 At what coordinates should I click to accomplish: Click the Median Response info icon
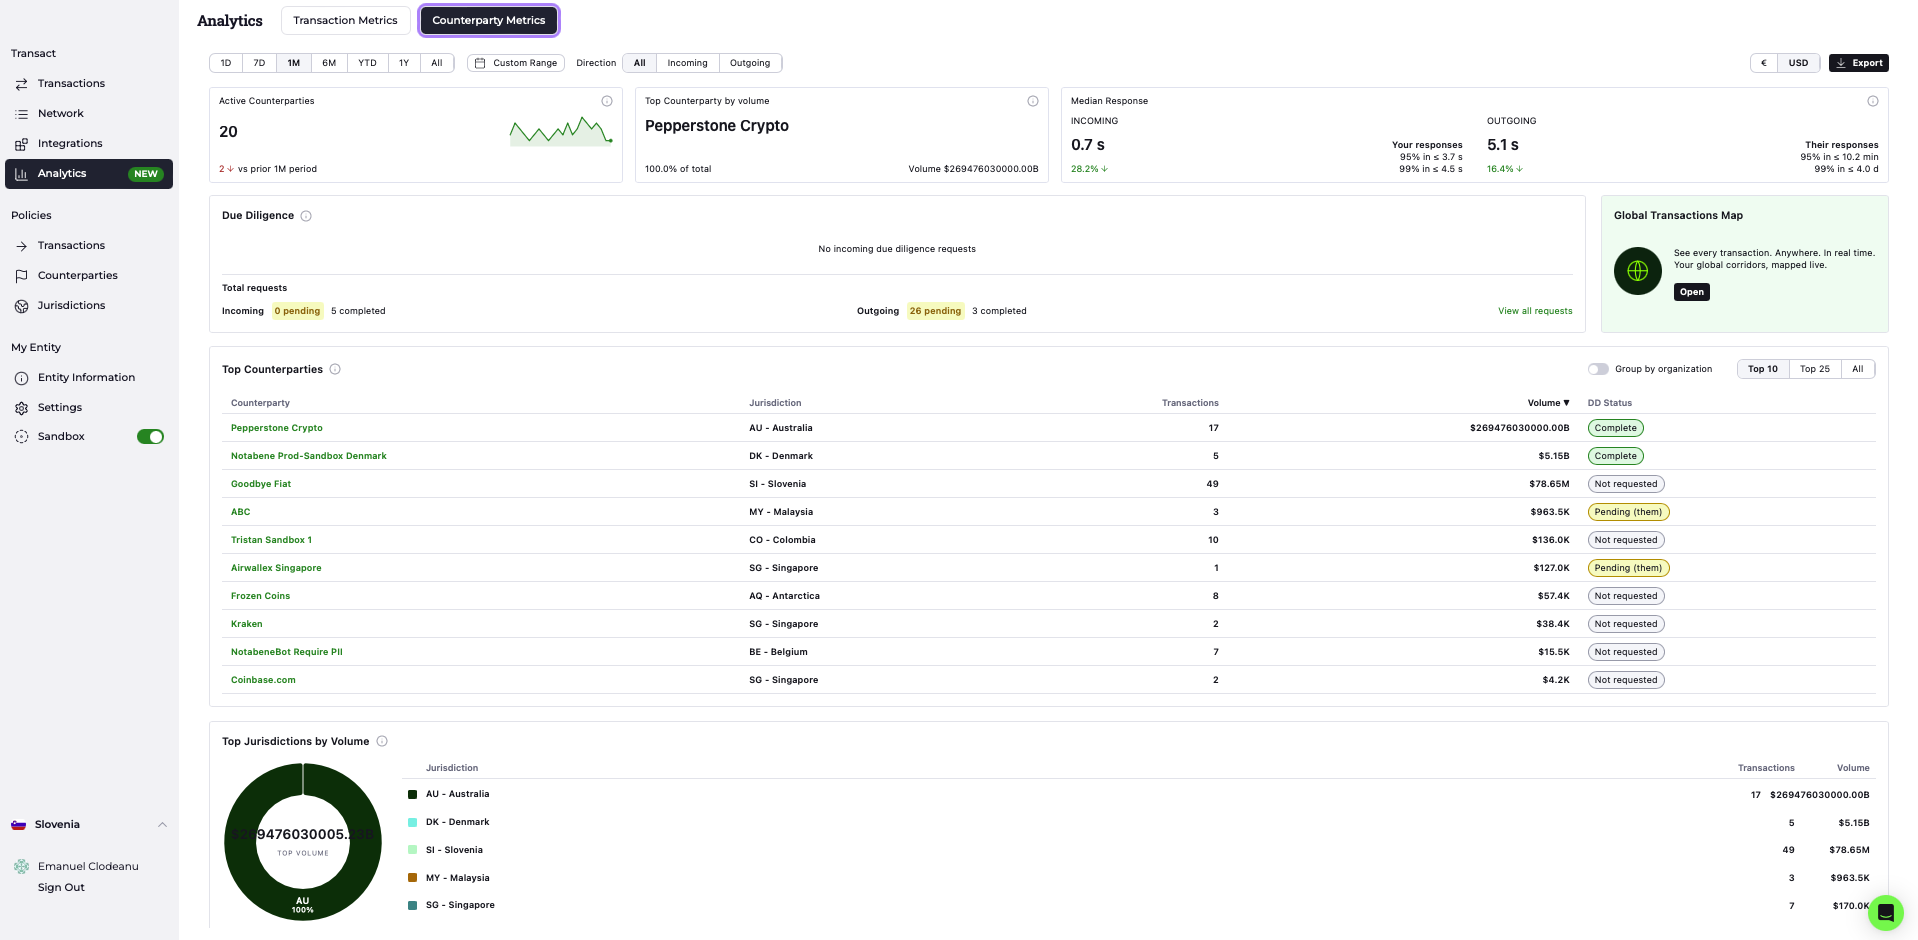tap(1873, 101)
